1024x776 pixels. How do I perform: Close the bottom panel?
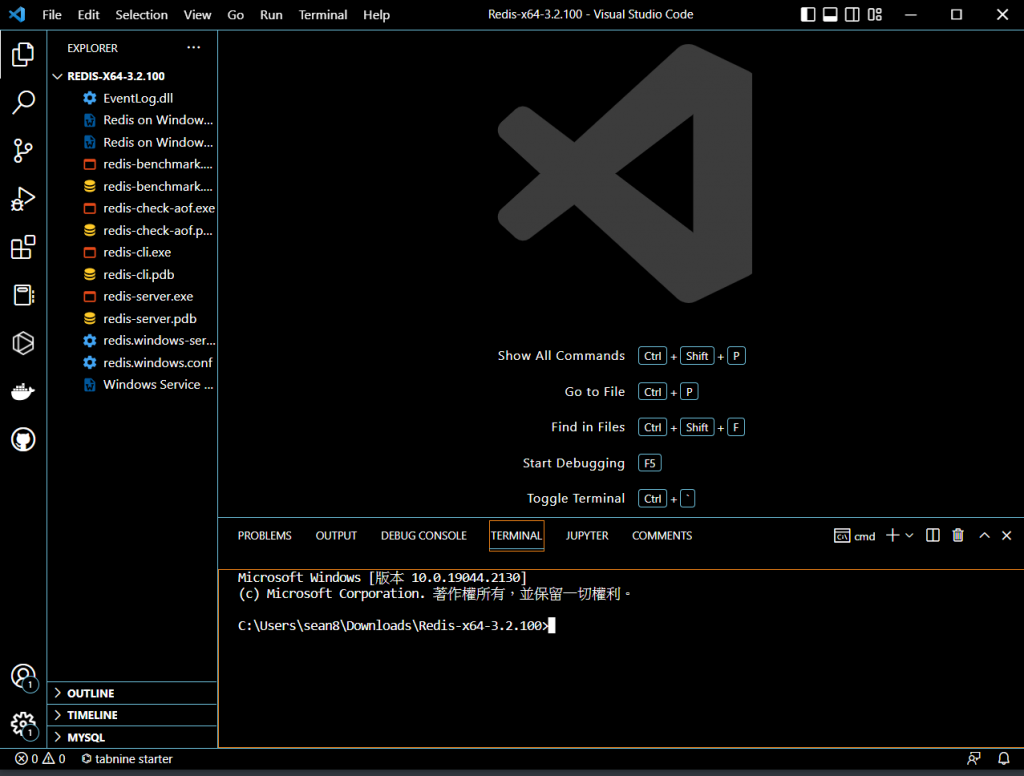1006,536
